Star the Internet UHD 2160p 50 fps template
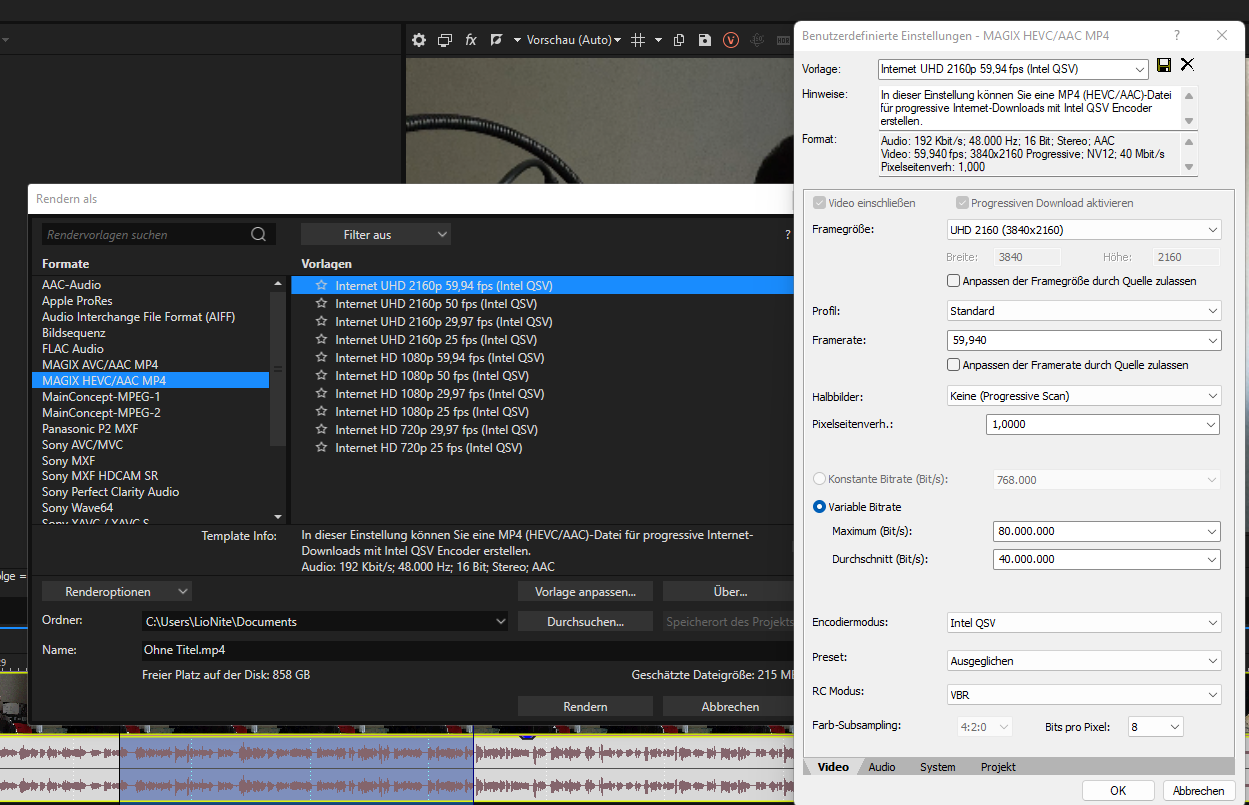This screenshot has height=805, width=1249. coord(321,303)
